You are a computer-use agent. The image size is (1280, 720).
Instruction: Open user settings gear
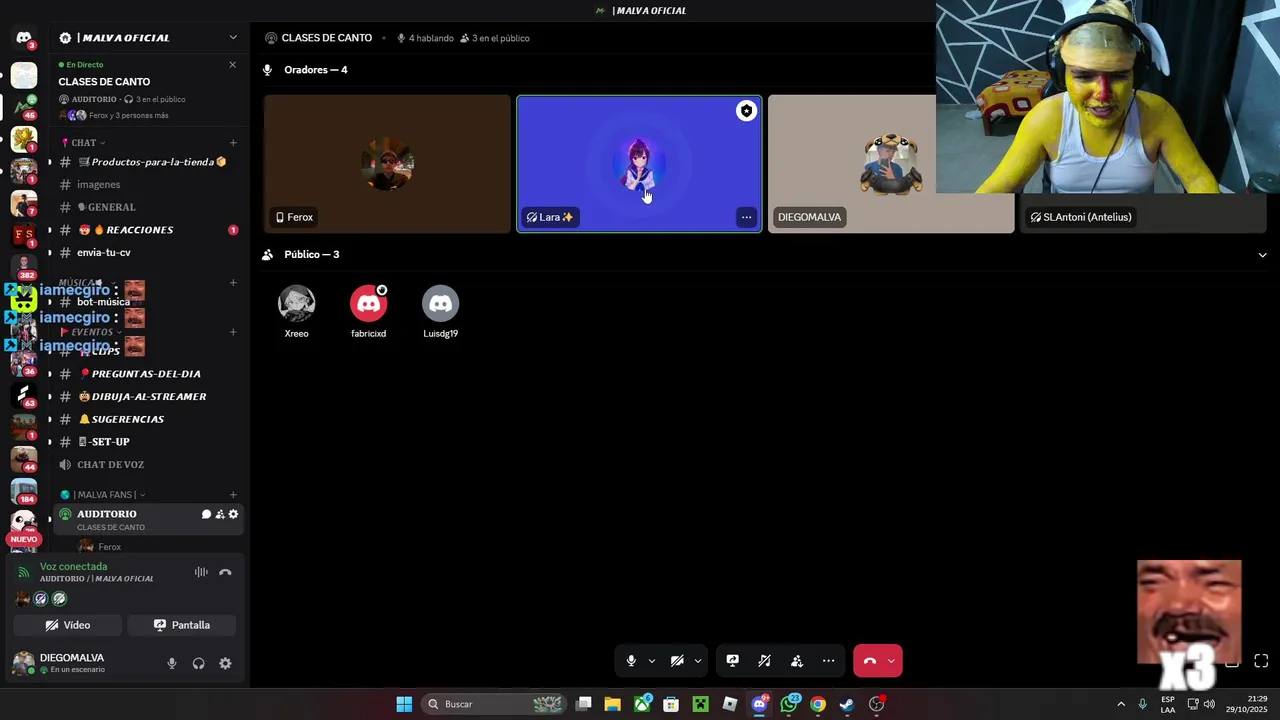pyautogui.click(x=225, y=663)
